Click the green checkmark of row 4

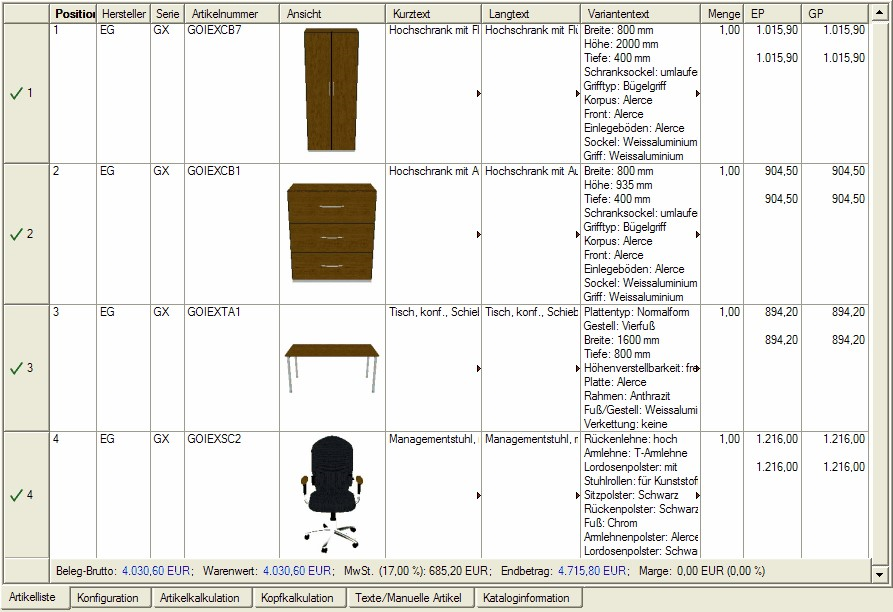point(15,495)
